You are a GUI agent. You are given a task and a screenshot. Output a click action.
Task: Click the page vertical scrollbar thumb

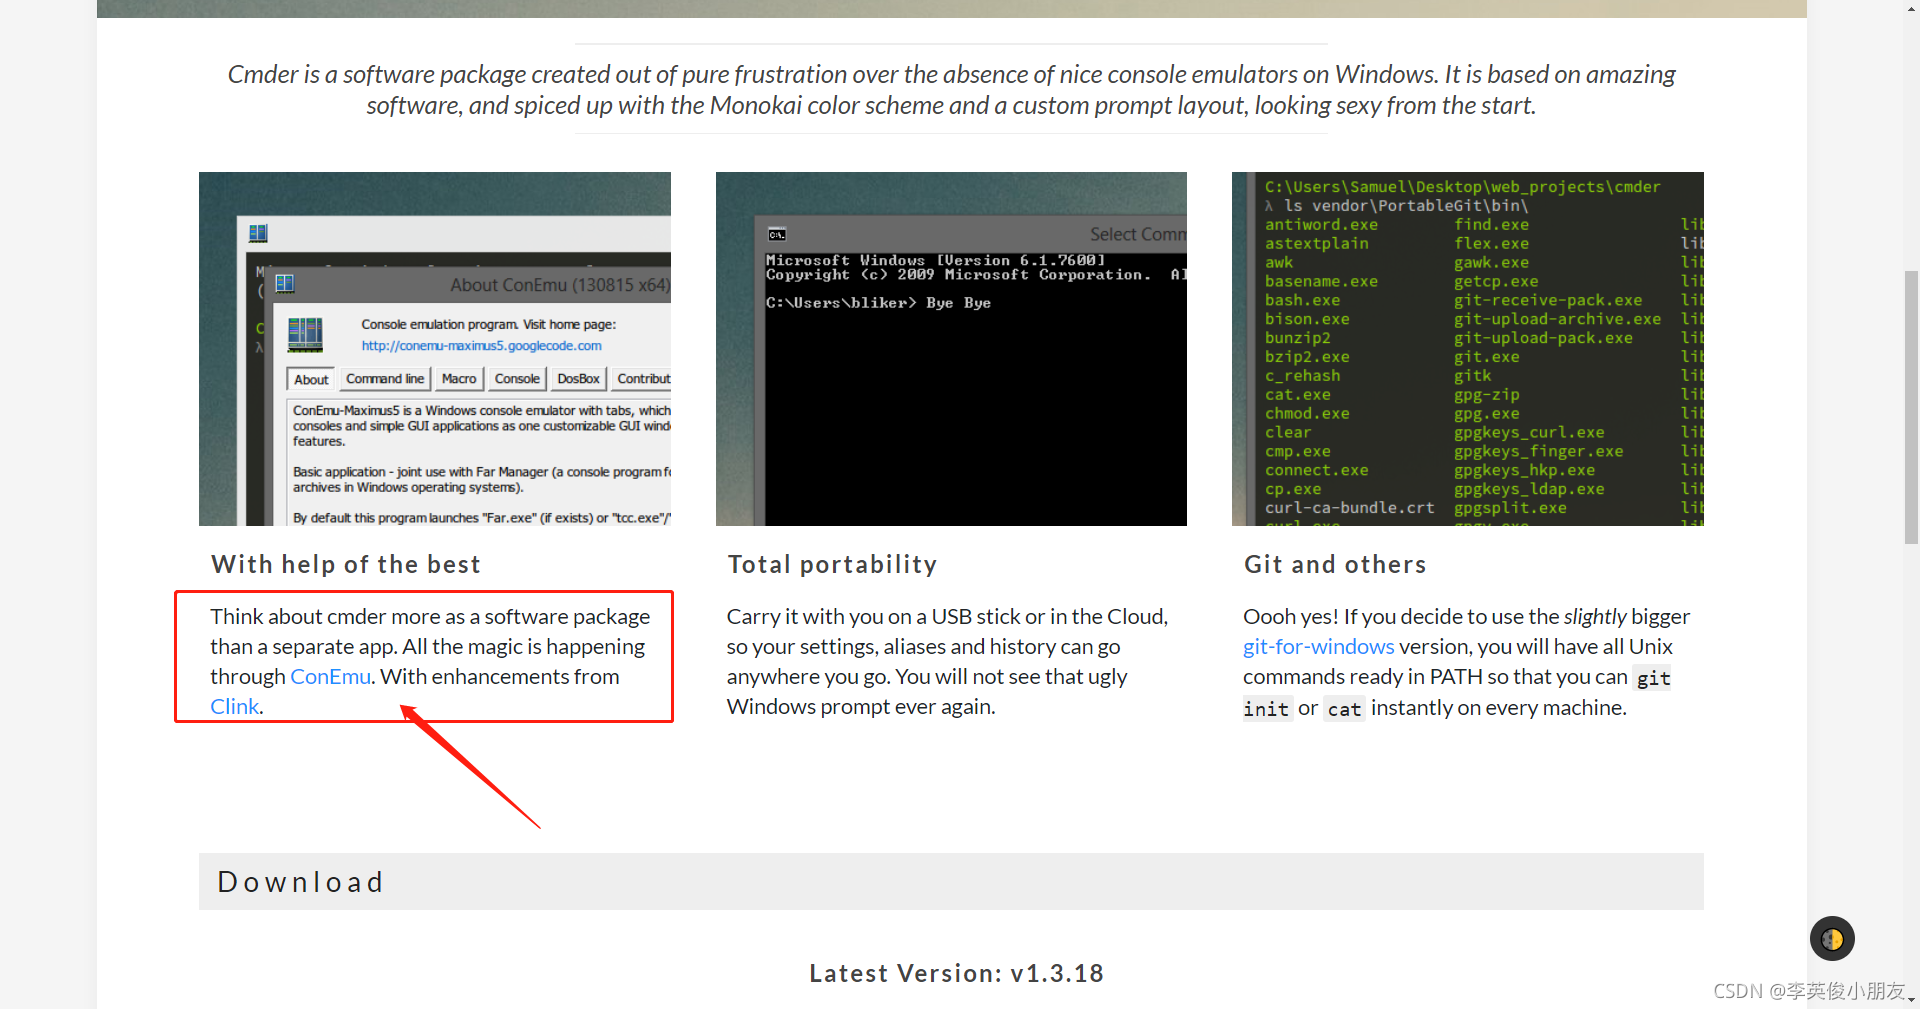[x=1911, y=407]
